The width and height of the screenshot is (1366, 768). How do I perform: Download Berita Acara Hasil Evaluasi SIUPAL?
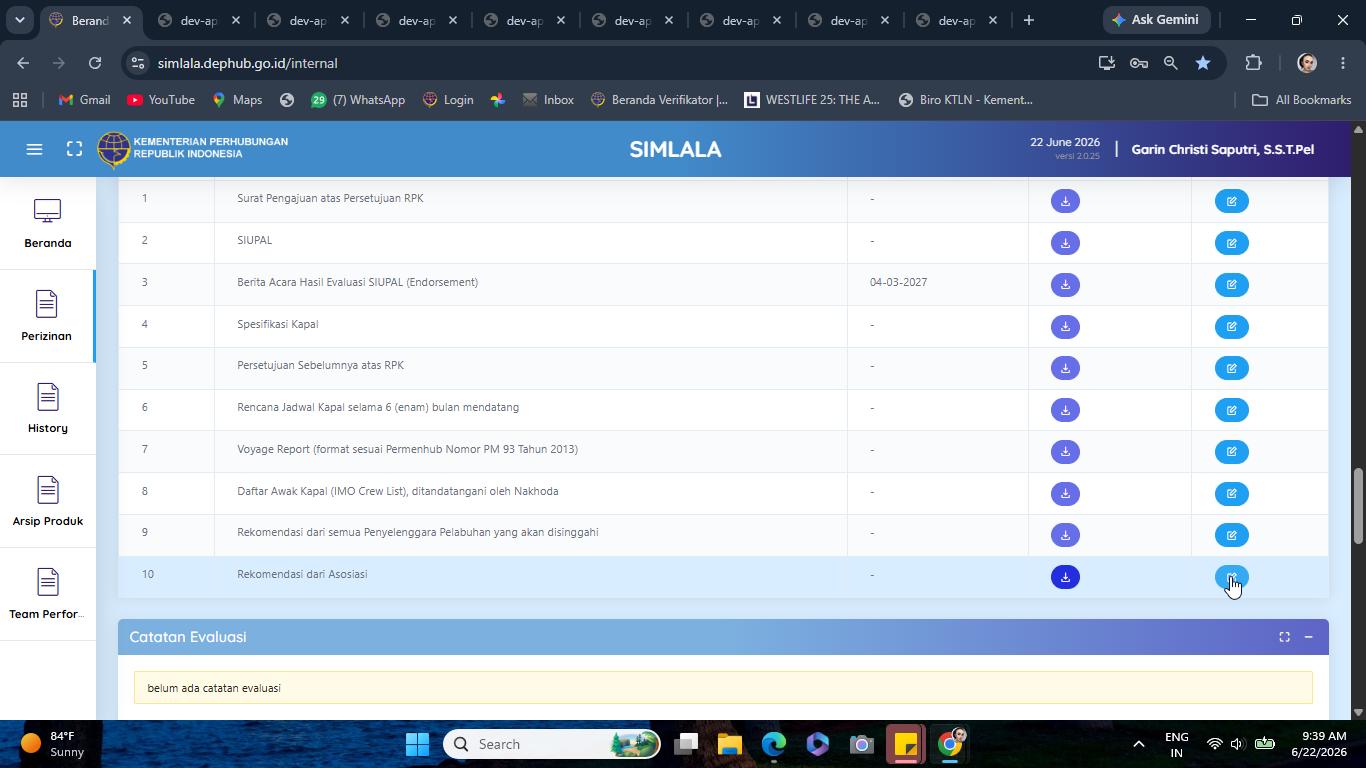pos(1065,285)
